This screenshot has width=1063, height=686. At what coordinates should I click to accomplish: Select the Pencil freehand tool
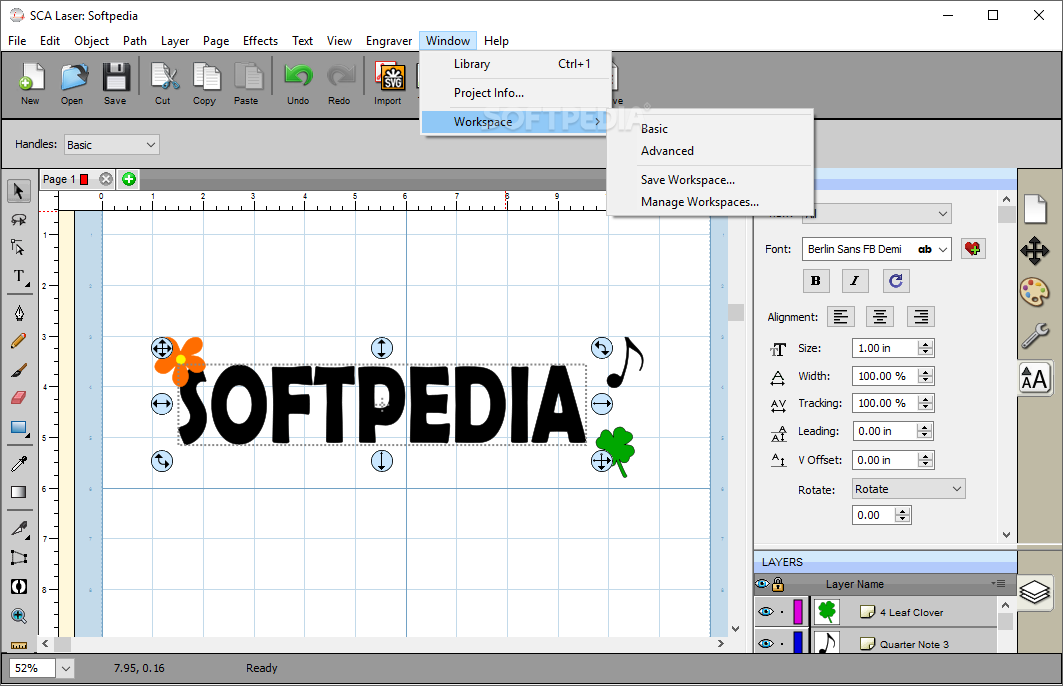pos(19,341)
